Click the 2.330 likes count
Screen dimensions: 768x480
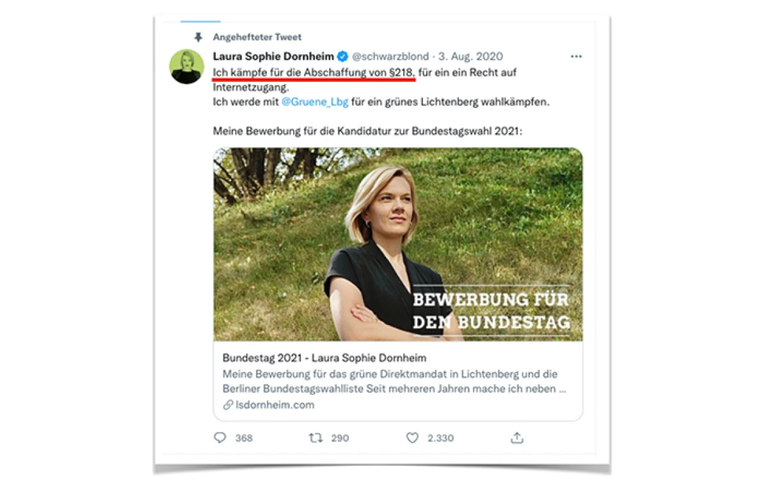click(x=440, y=438)
